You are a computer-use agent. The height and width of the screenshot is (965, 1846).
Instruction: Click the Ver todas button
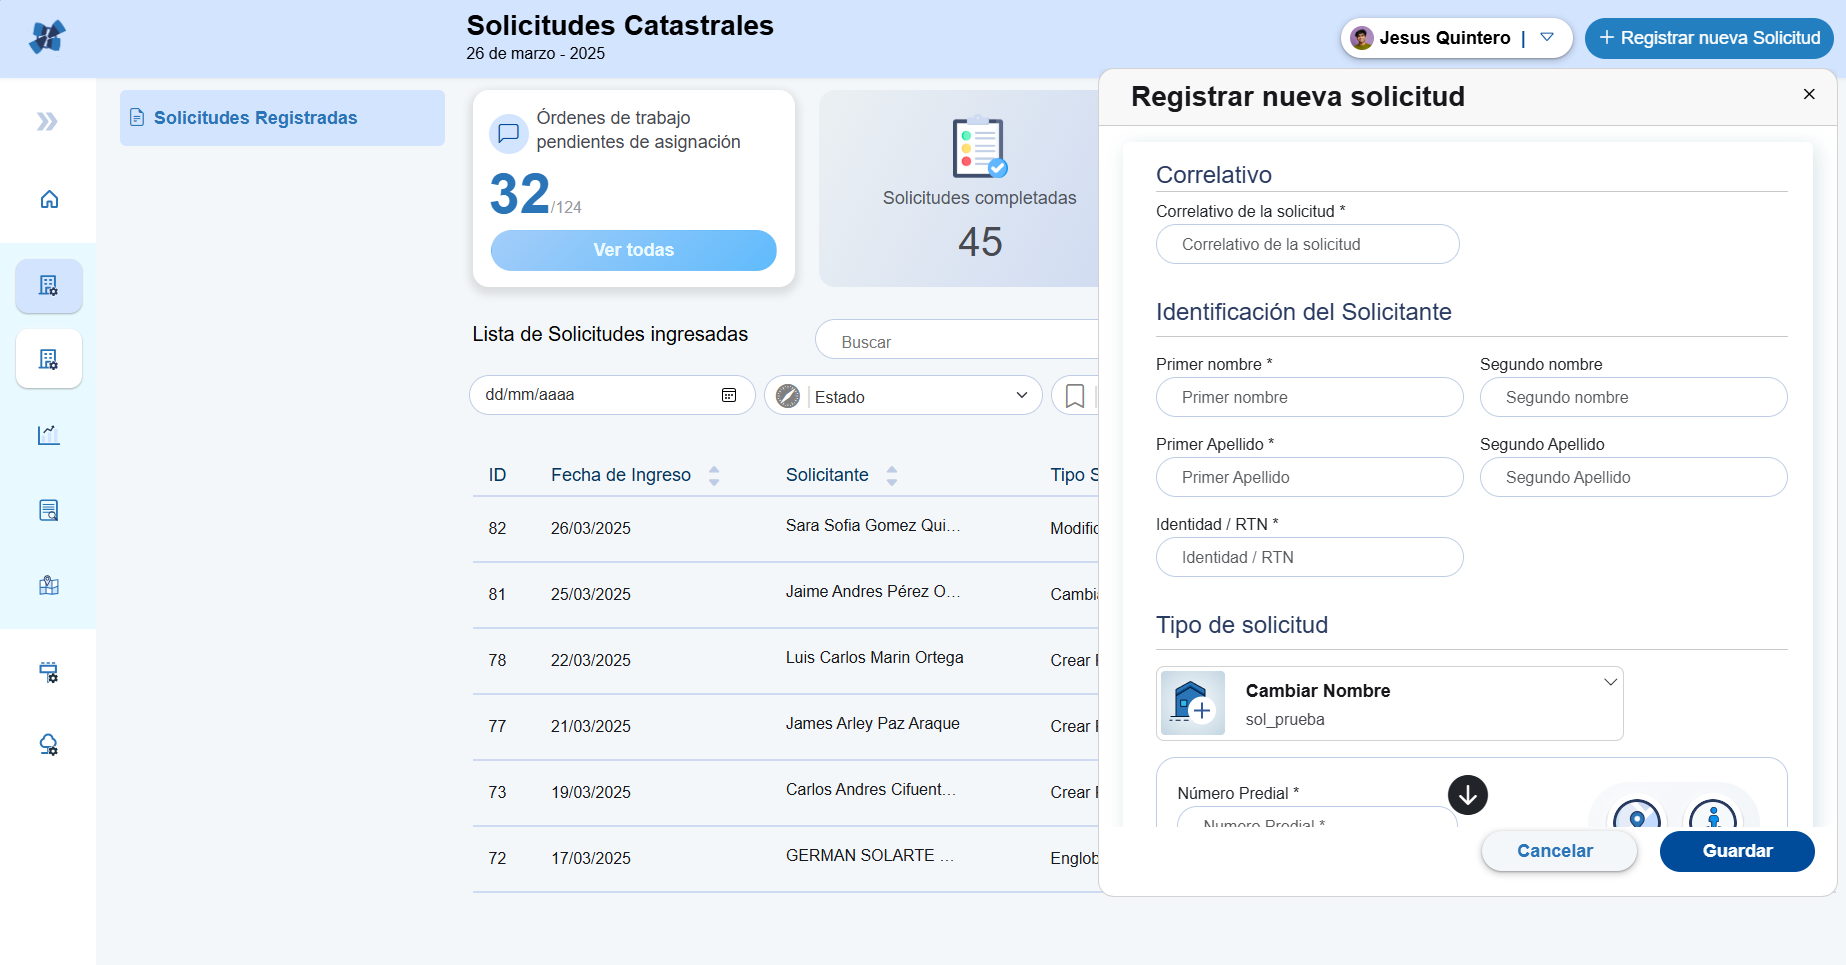pos(633,250)
